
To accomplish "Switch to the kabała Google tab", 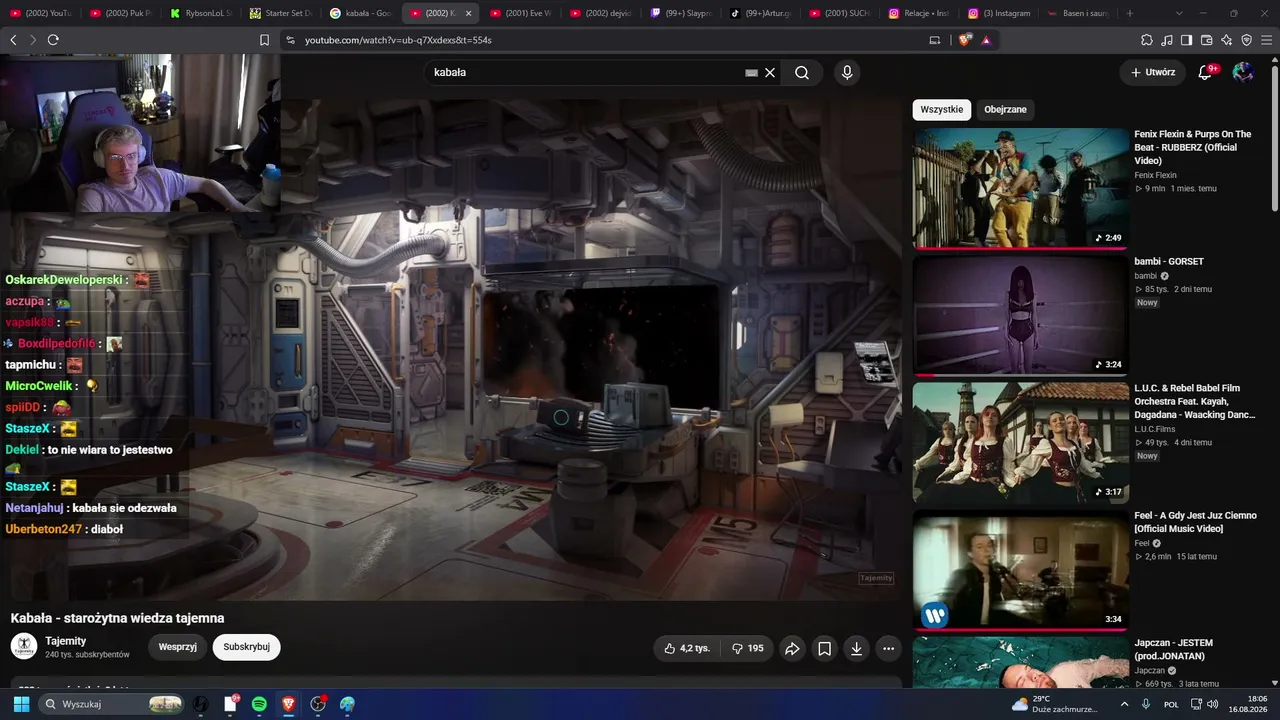I will (x=361, y=13).
